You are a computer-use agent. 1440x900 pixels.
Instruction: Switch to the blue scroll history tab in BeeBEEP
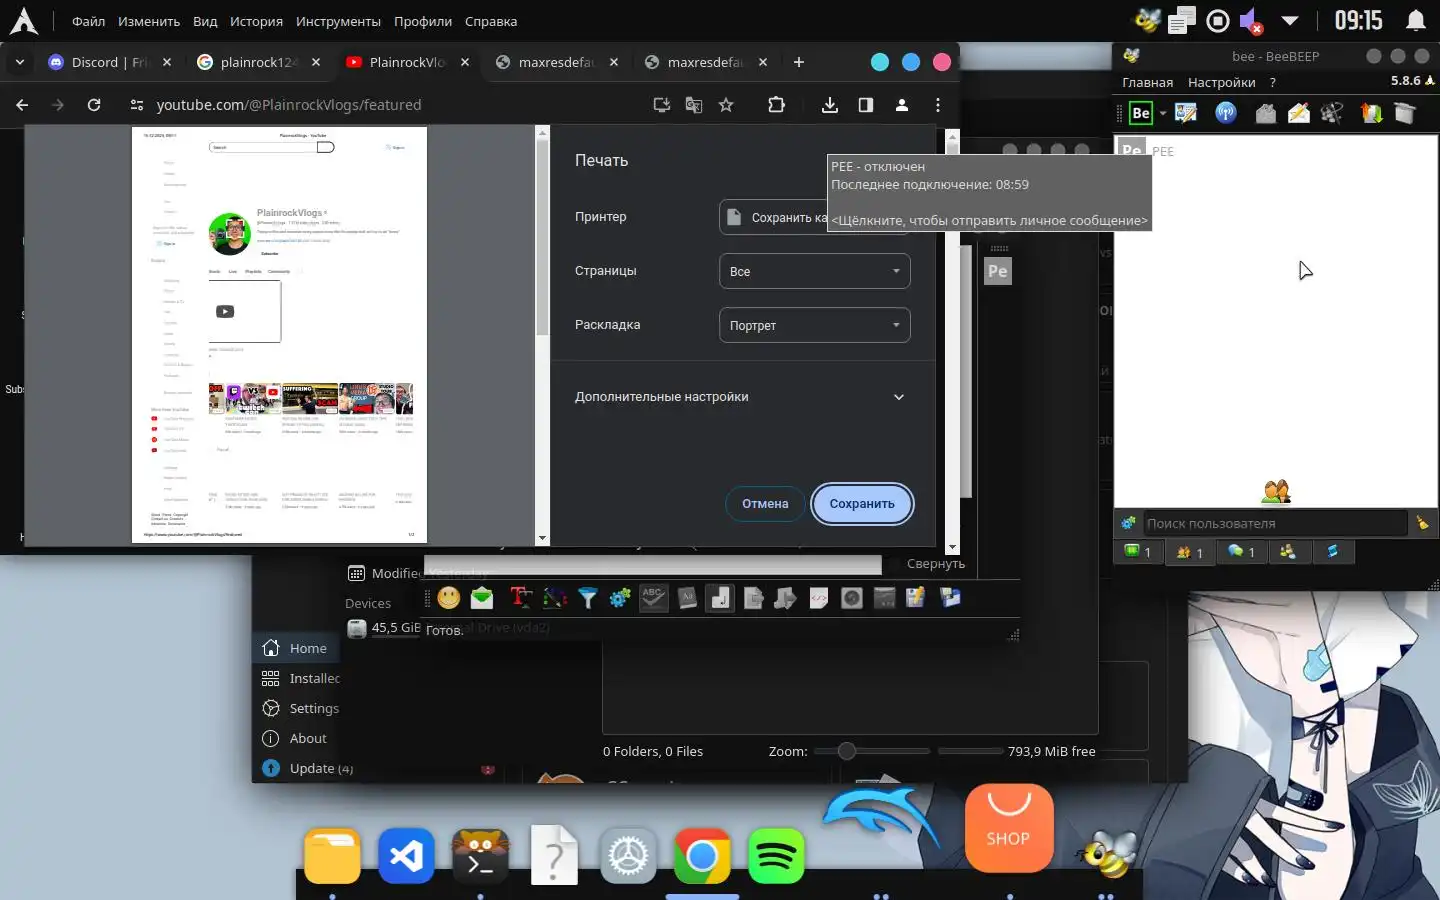pos(1333,551)
